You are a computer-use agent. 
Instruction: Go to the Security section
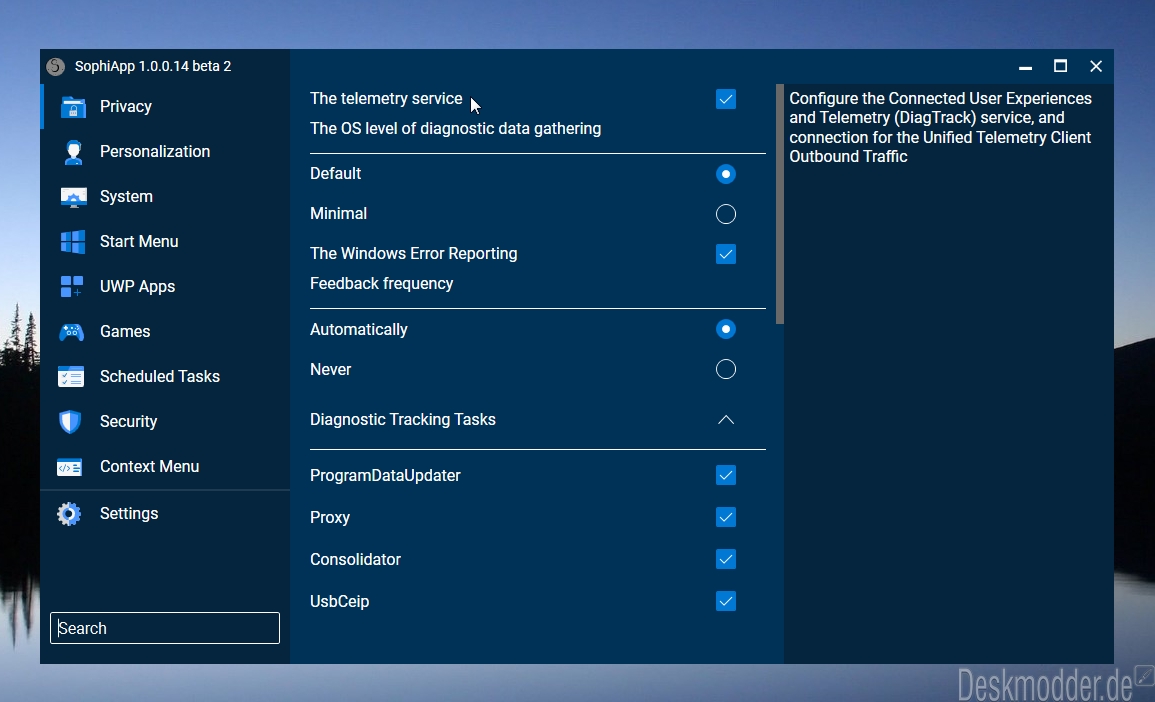pos(165,421)
